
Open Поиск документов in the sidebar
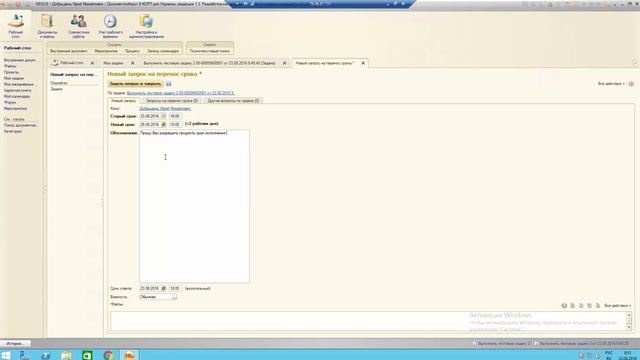[x=20, y=125]
